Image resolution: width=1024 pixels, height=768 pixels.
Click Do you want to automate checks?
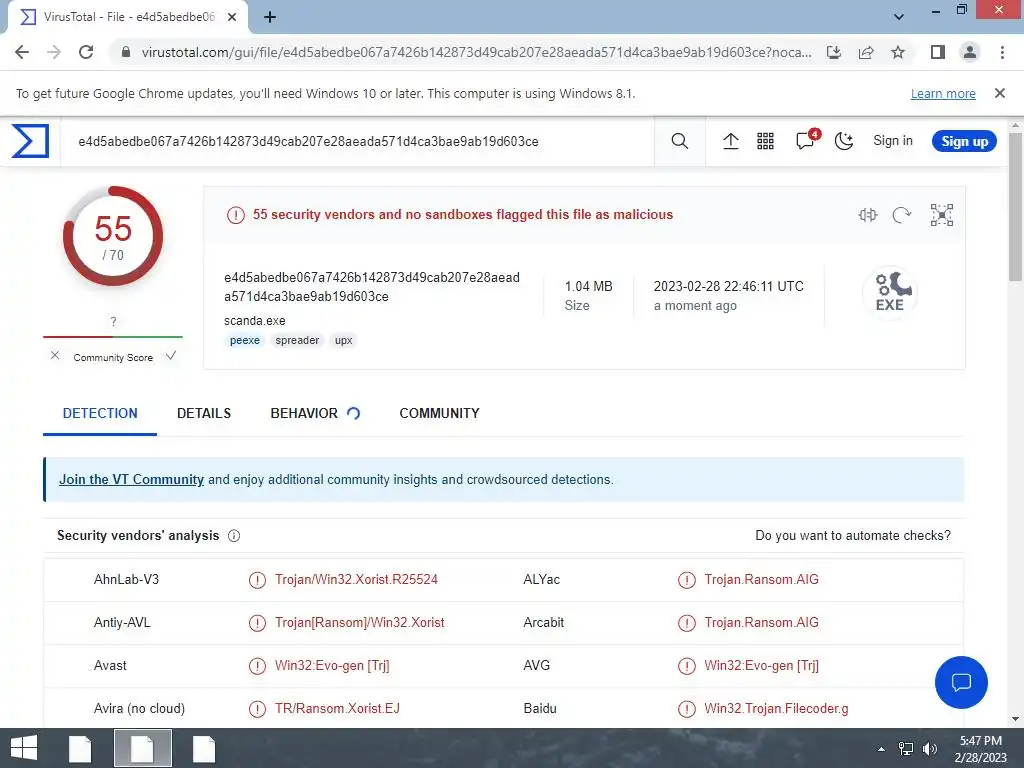click(x=853, y=536)
